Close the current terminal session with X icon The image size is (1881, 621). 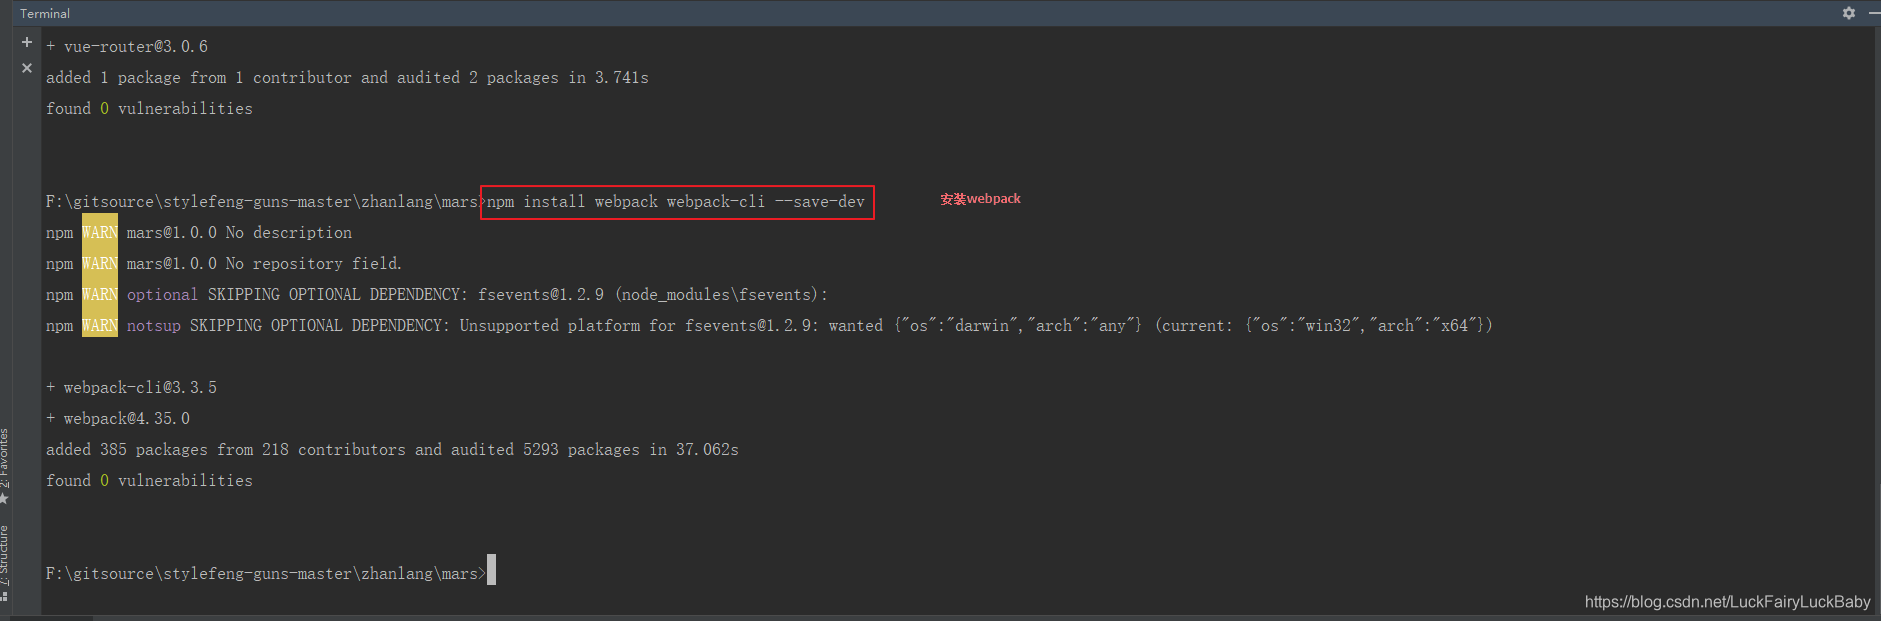click(x=27, y=68)
